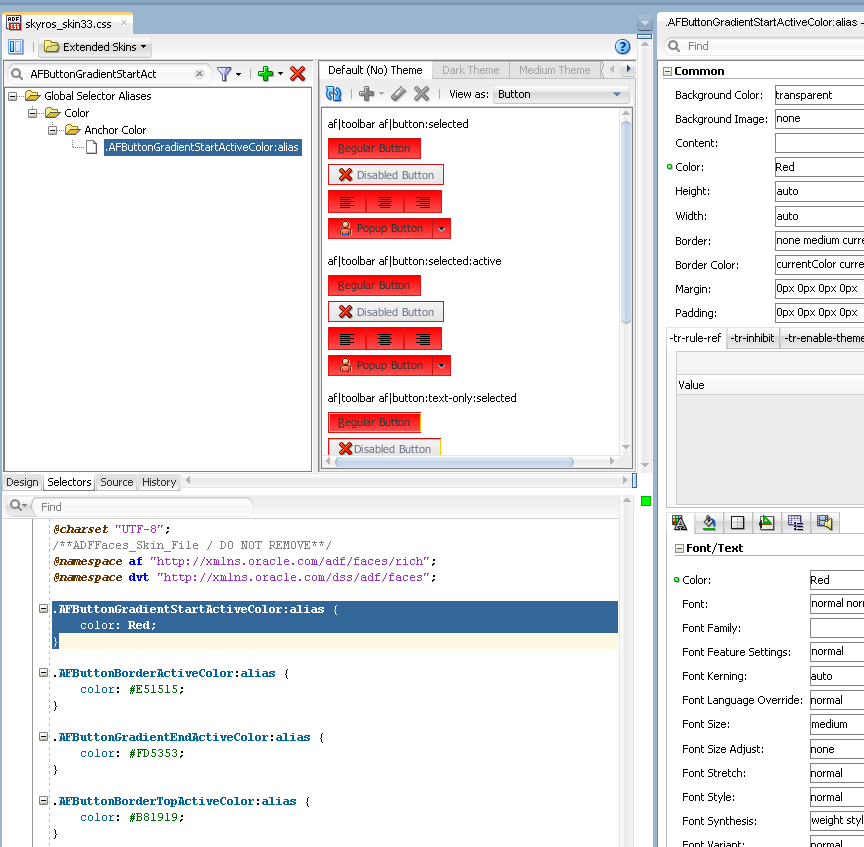Open the View as Button combo box
864x847 pixels.
click(x=561, y=94)
